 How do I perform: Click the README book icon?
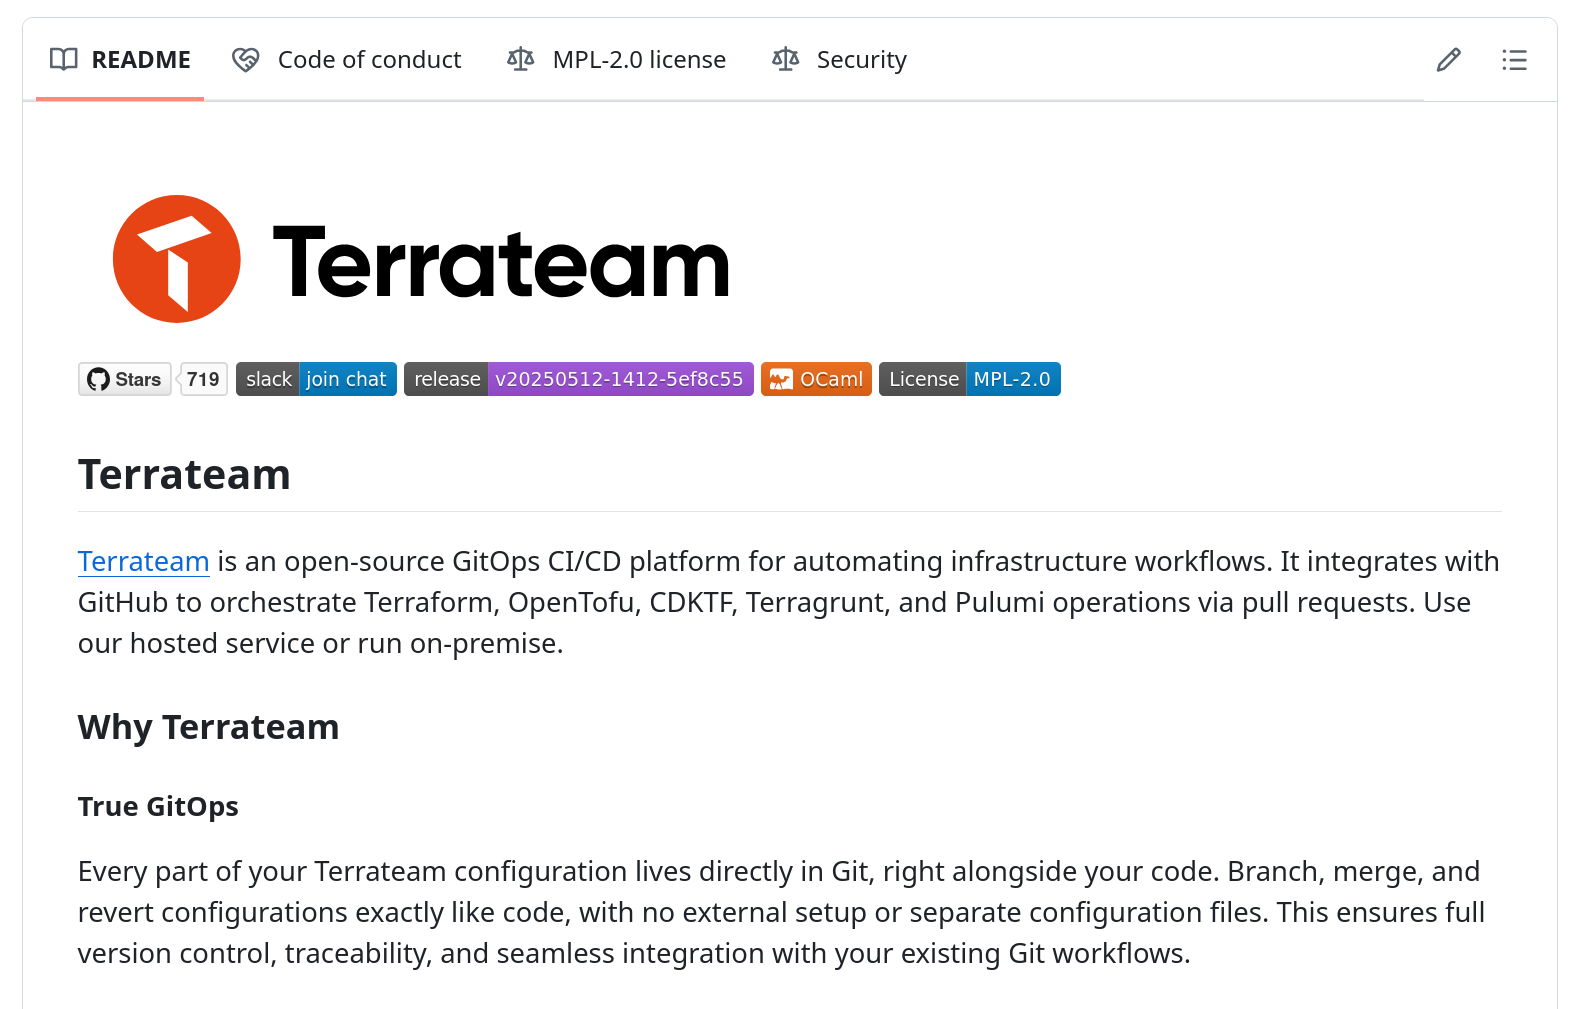click(64, 60)
